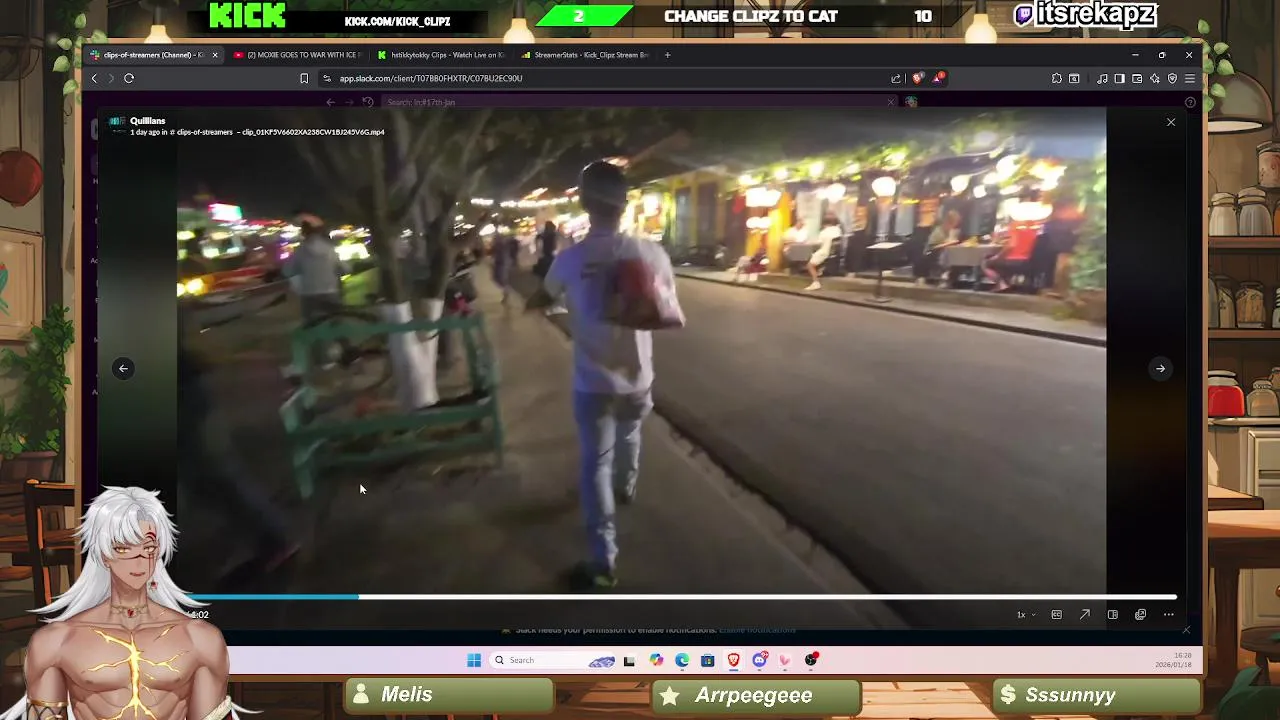Open the Leo AI assistant
Viewport: 1280px width, 720px height.
click(1155, 78)
